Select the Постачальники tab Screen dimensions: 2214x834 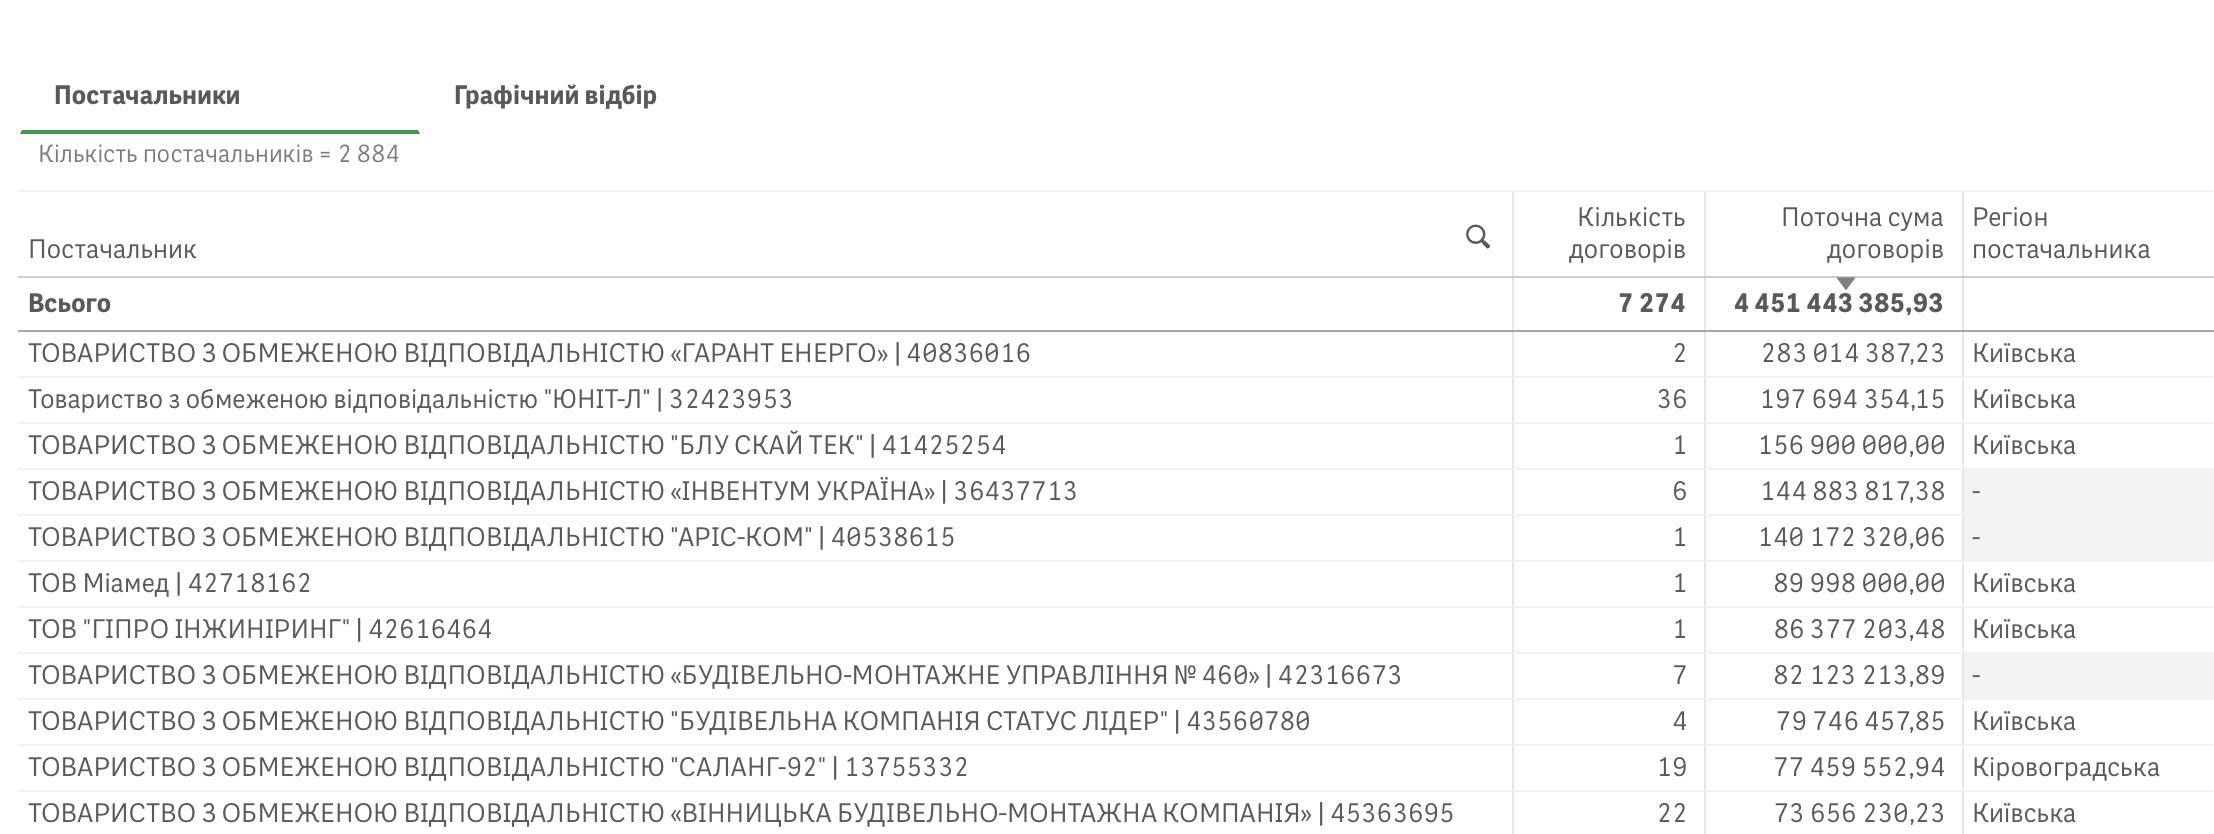pyautogui.click(x=147, y=96)
